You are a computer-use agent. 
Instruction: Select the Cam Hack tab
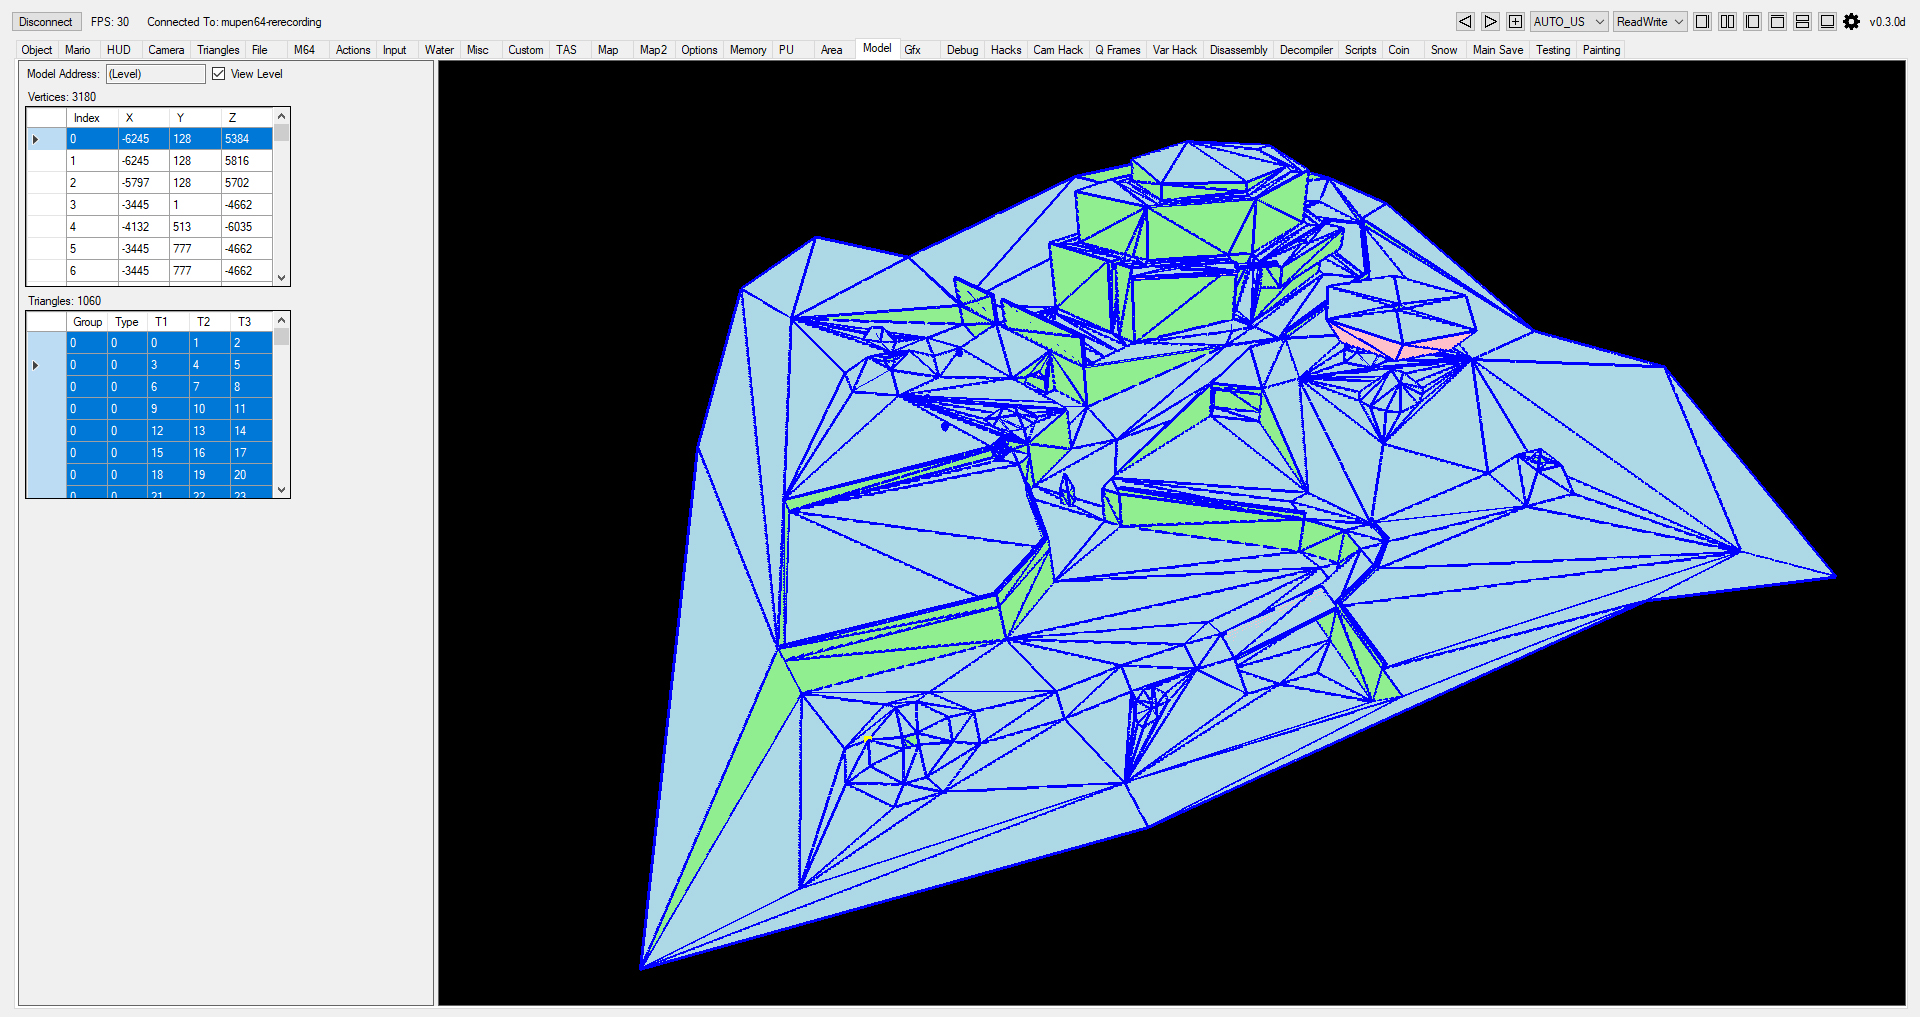coord(1058,49)
